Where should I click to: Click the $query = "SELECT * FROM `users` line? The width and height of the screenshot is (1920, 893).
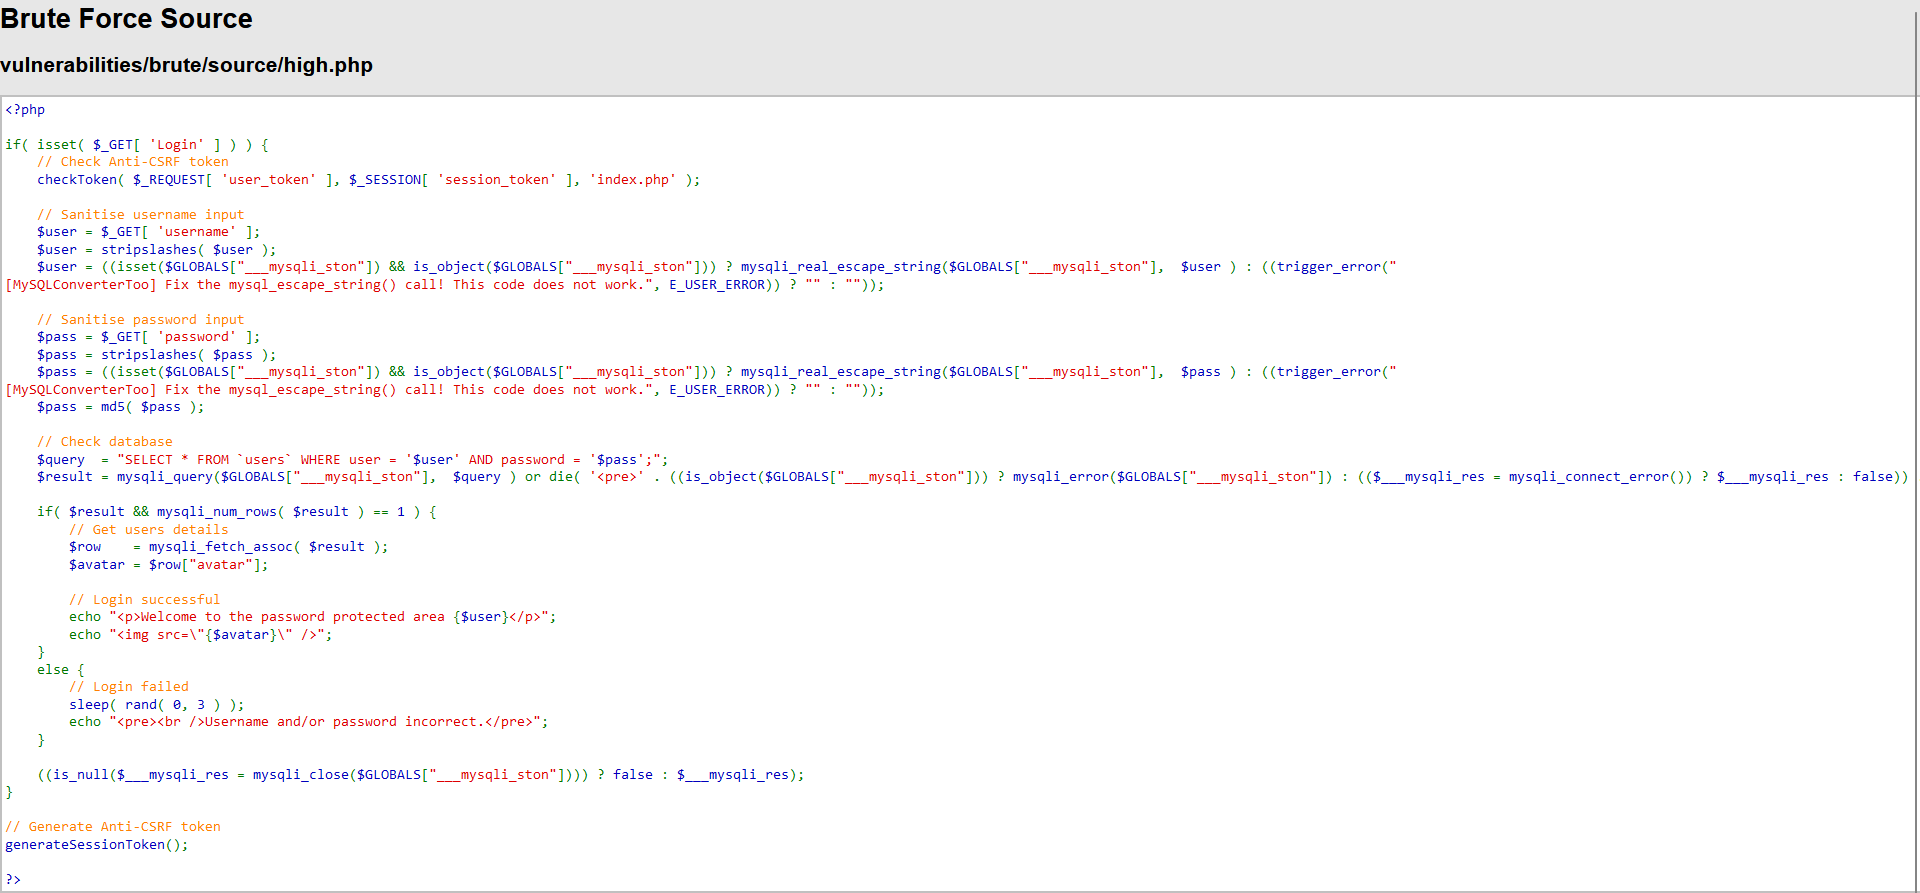(x=353, y=460)
